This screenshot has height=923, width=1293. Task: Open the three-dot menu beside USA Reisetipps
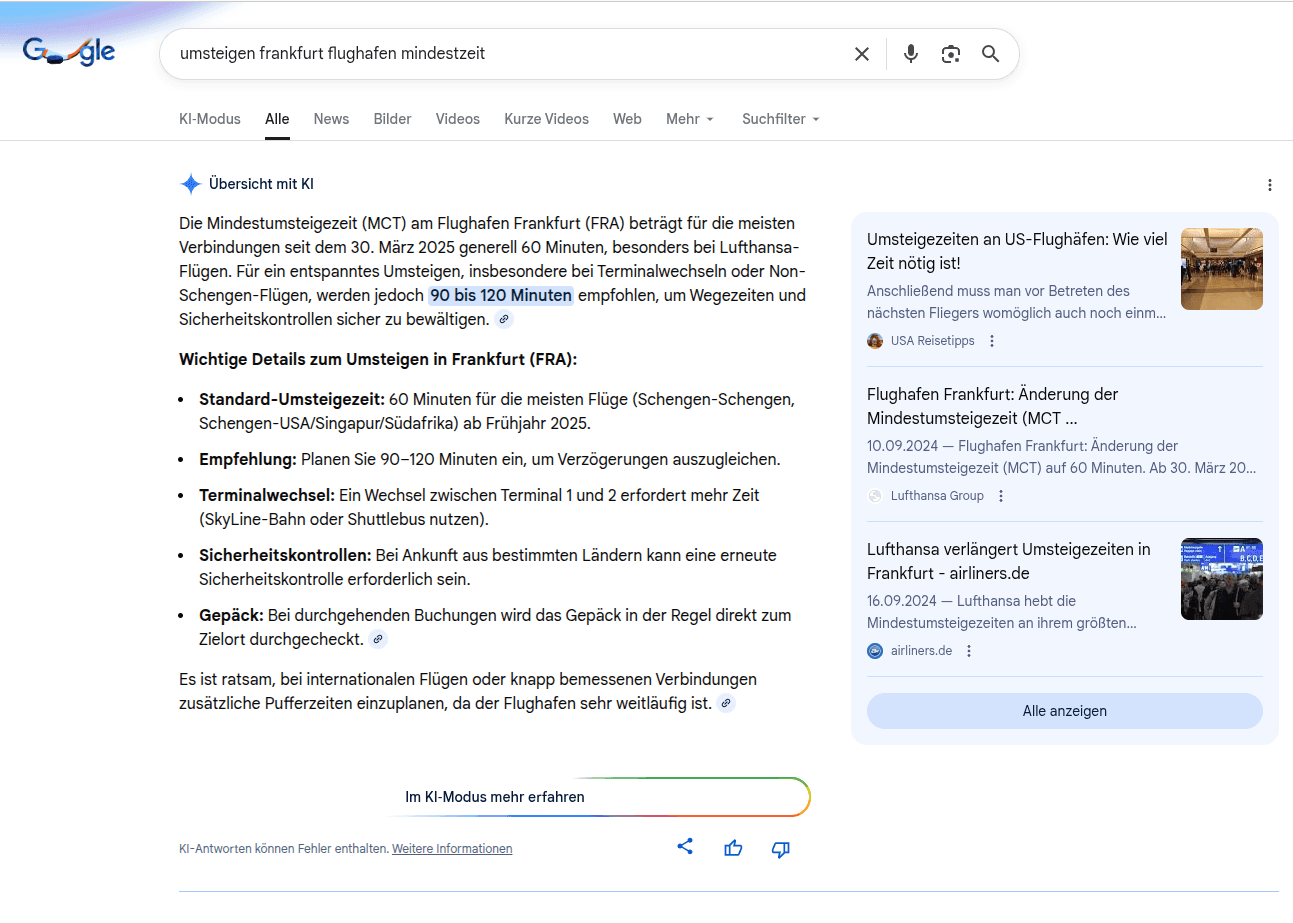click(991, 340)
